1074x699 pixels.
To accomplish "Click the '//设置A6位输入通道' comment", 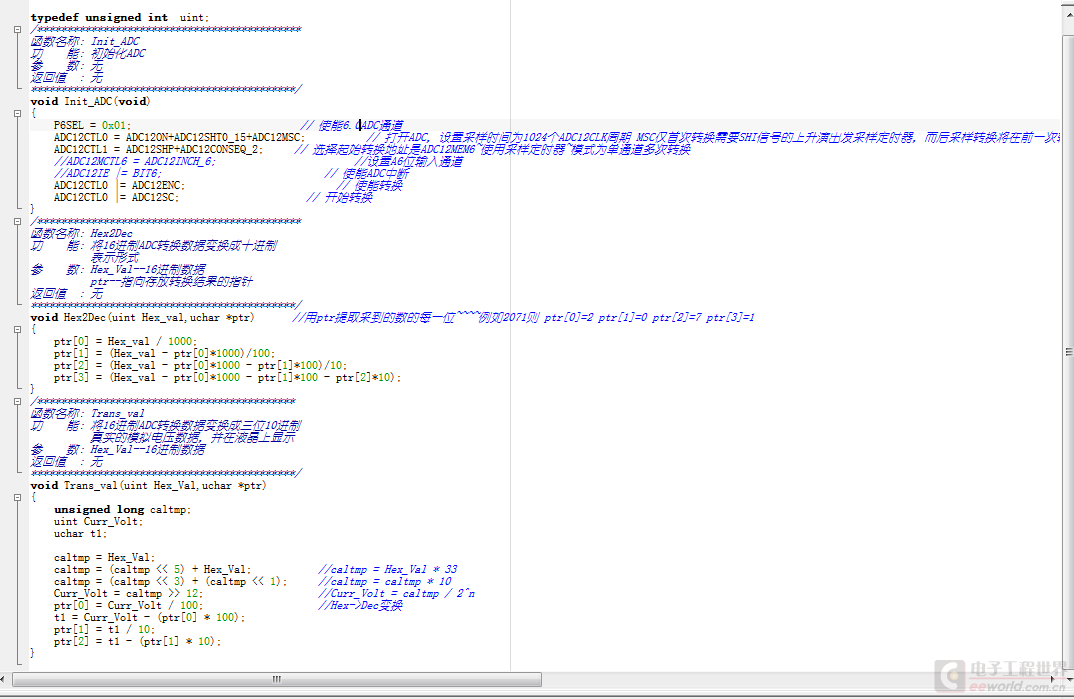I will (410, 162).
